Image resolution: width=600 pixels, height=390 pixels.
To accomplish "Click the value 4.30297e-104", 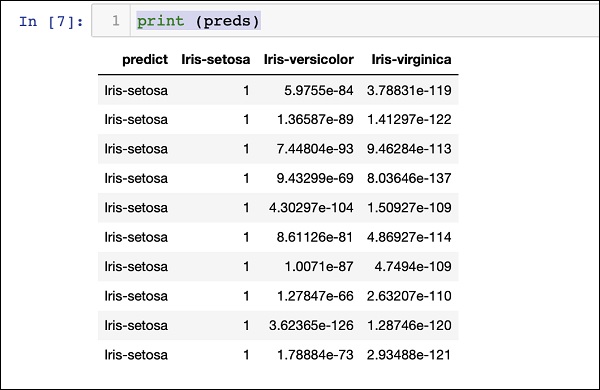I will coord(311,208).
